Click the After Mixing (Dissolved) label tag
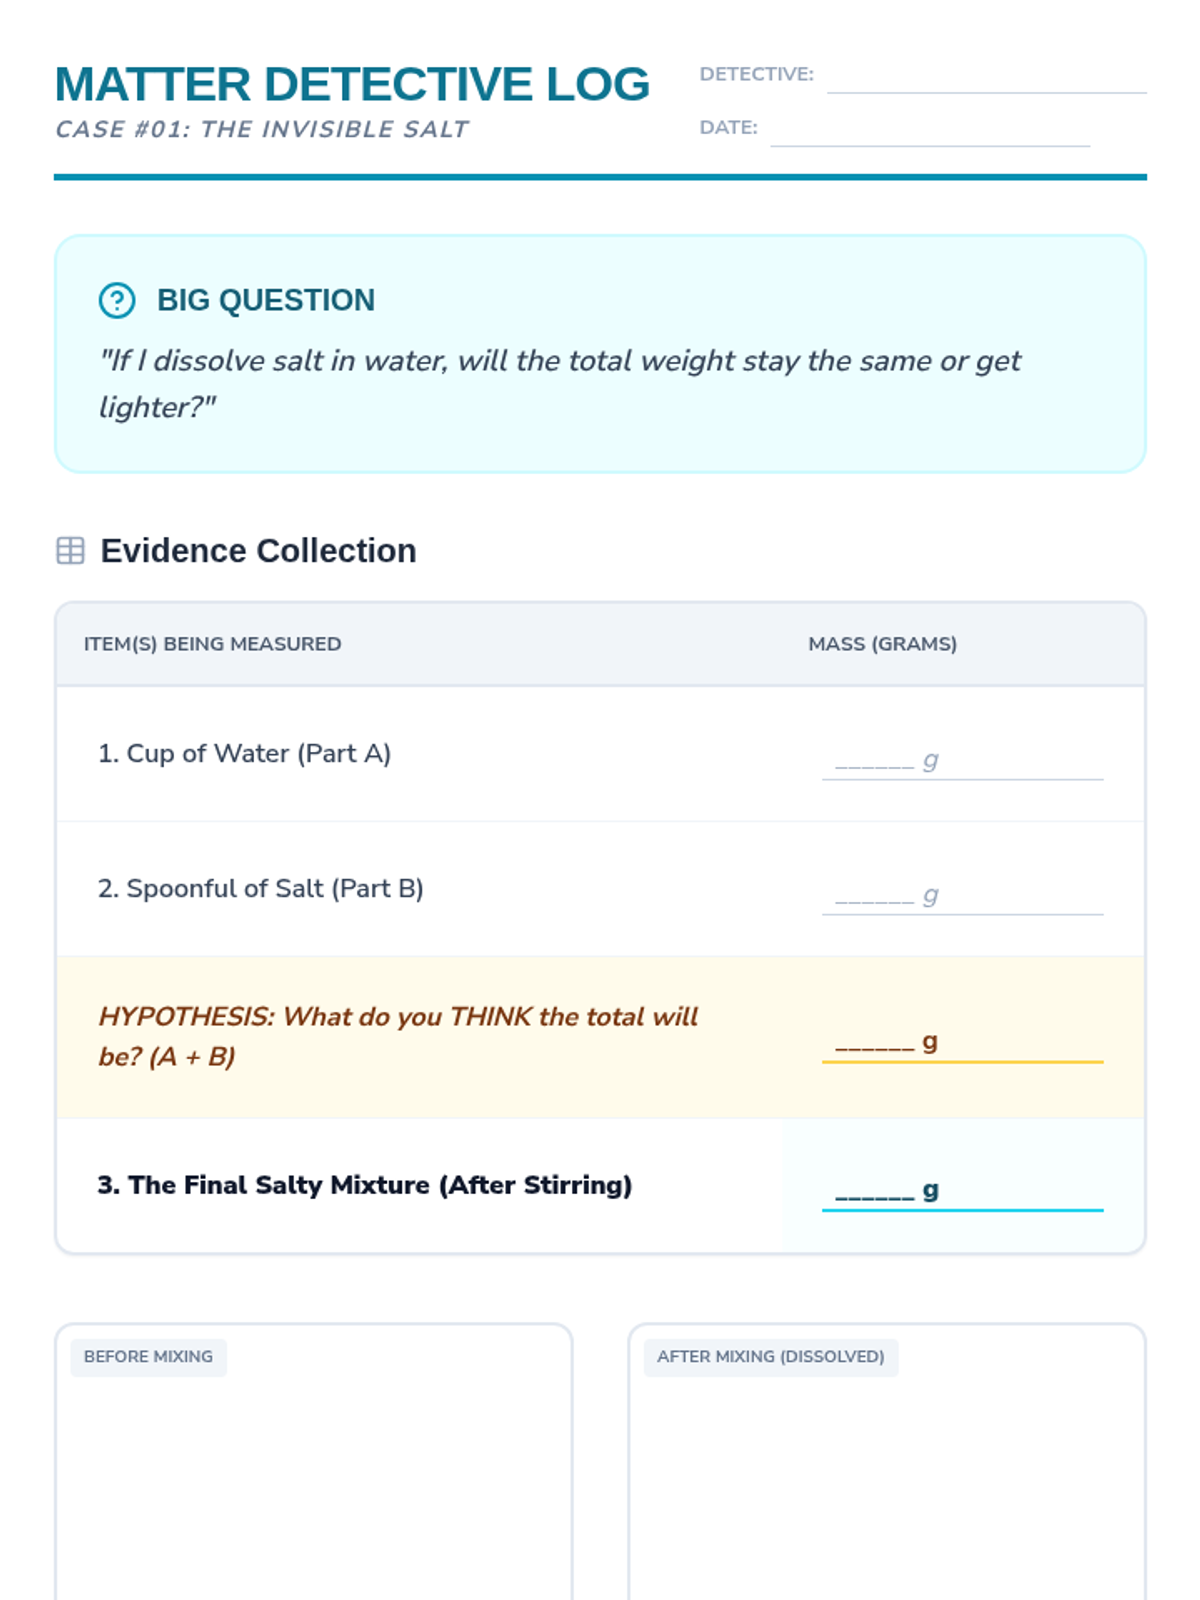The image size is (1200, 1600). point(770,1357)
